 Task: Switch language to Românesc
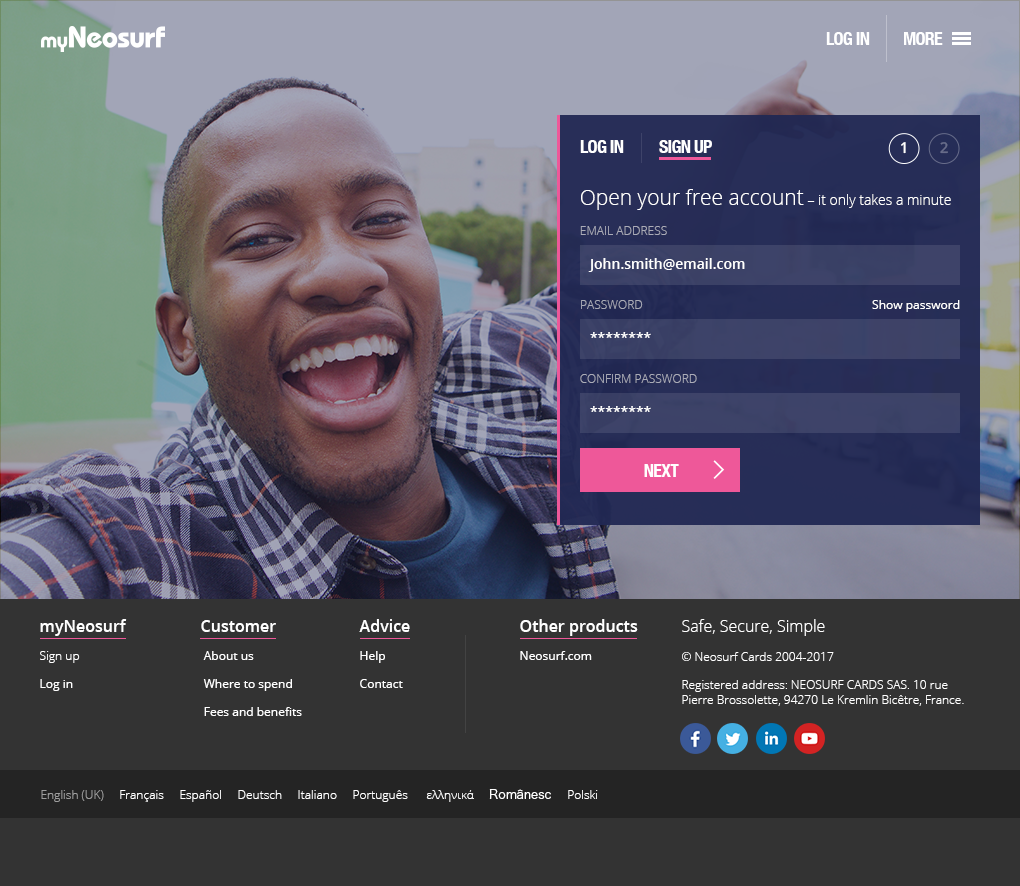coord(520,794)
